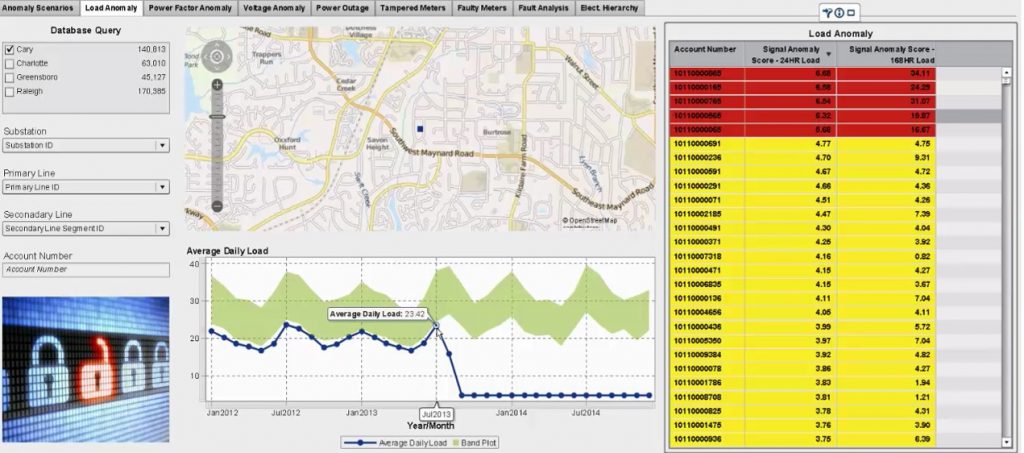1024x453 pixels.
Task: Zoom out the map with the minus button
Action: pyautogui.click(x=217, y=206)
